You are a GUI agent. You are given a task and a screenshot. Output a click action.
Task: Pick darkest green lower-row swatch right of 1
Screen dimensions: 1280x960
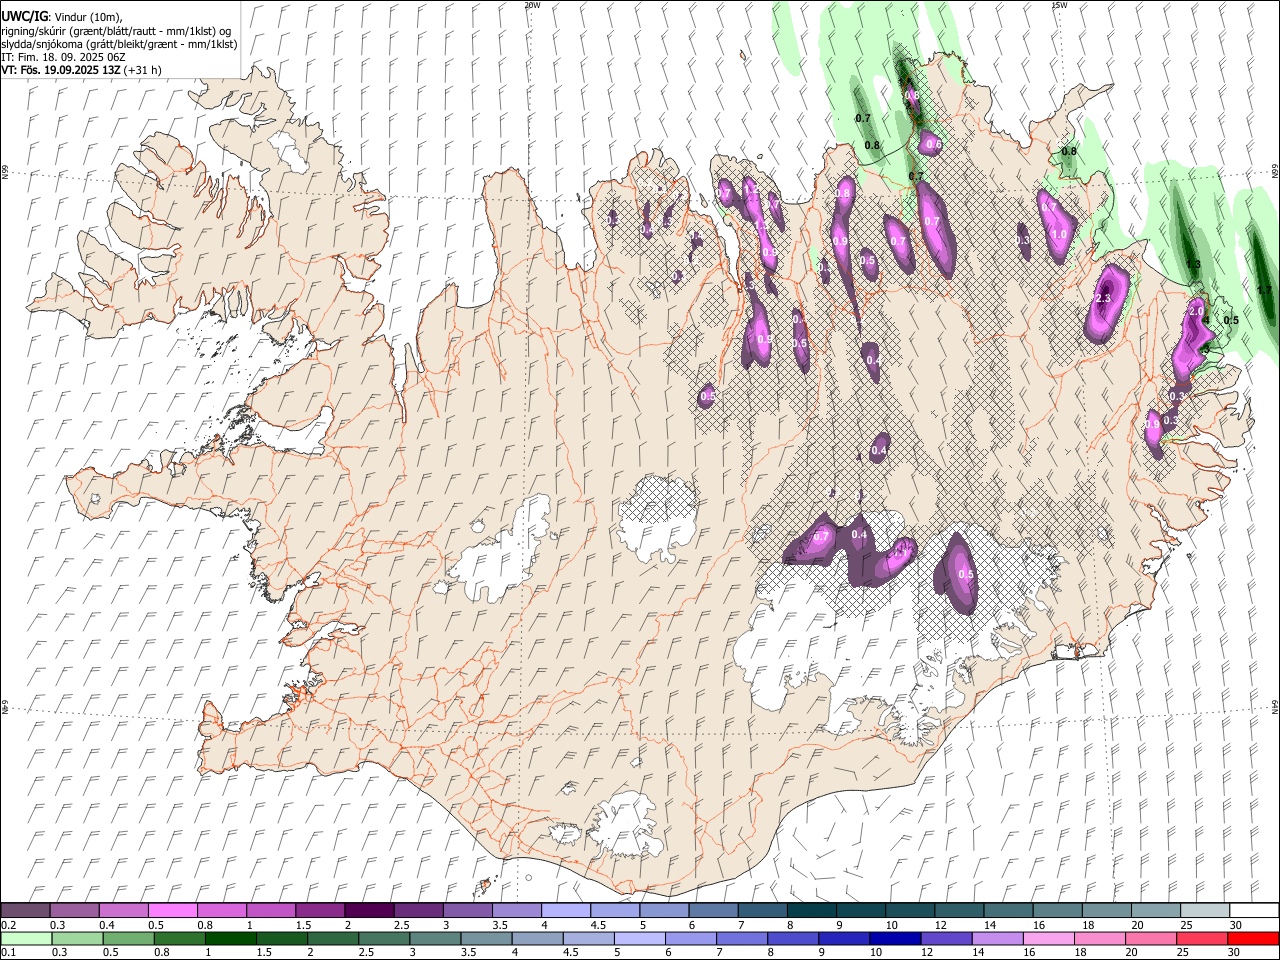click(x=231, y=938)
